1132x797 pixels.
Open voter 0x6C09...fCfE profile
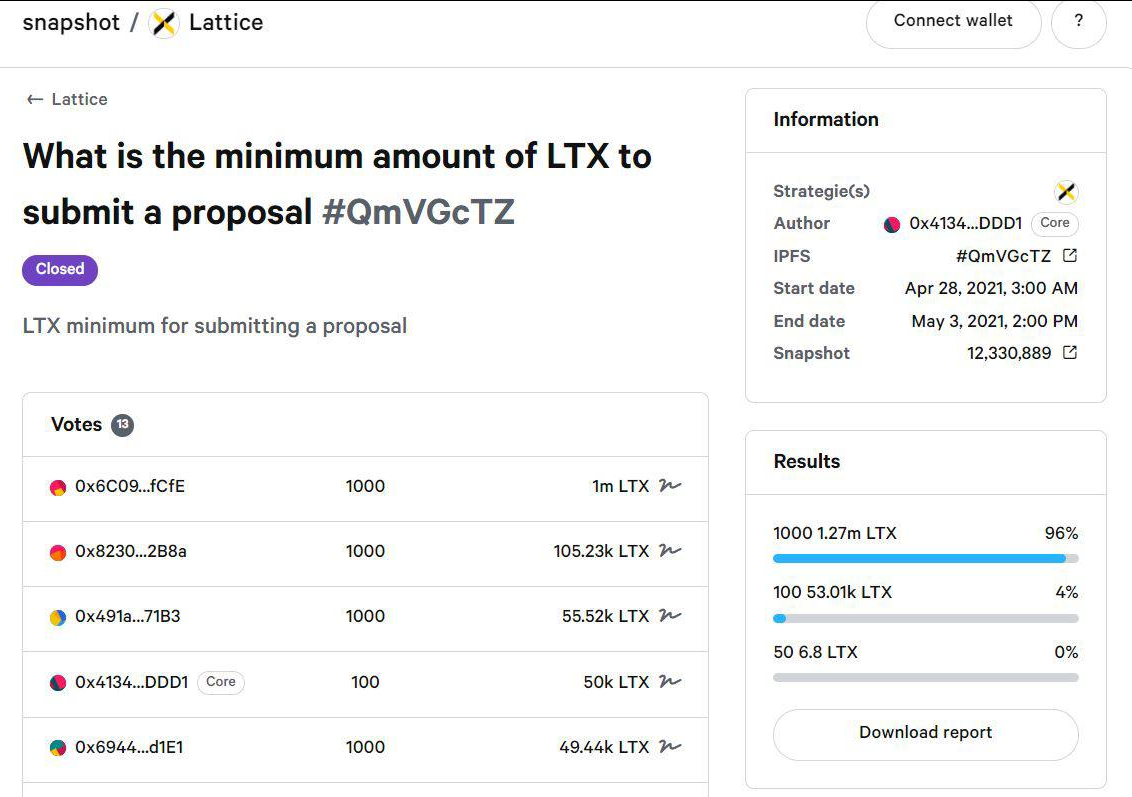130,487
